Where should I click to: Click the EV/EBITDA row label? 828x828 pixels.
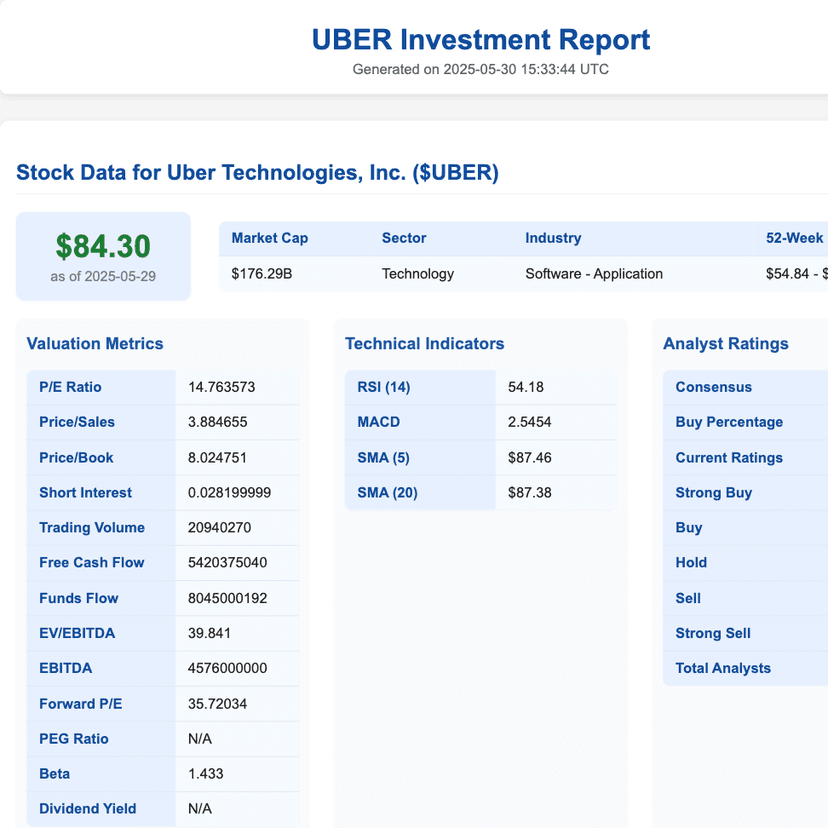pos(78,633)
